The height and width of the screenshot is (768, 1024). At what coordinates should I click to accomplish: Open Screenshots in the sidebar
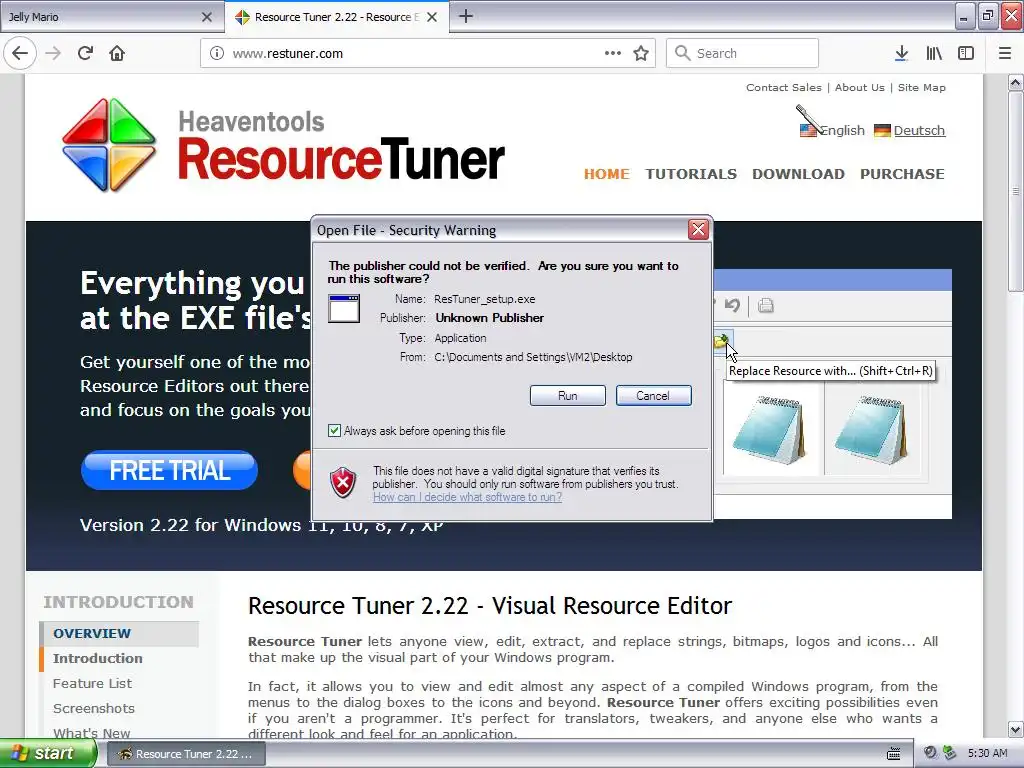coord(94,708)
